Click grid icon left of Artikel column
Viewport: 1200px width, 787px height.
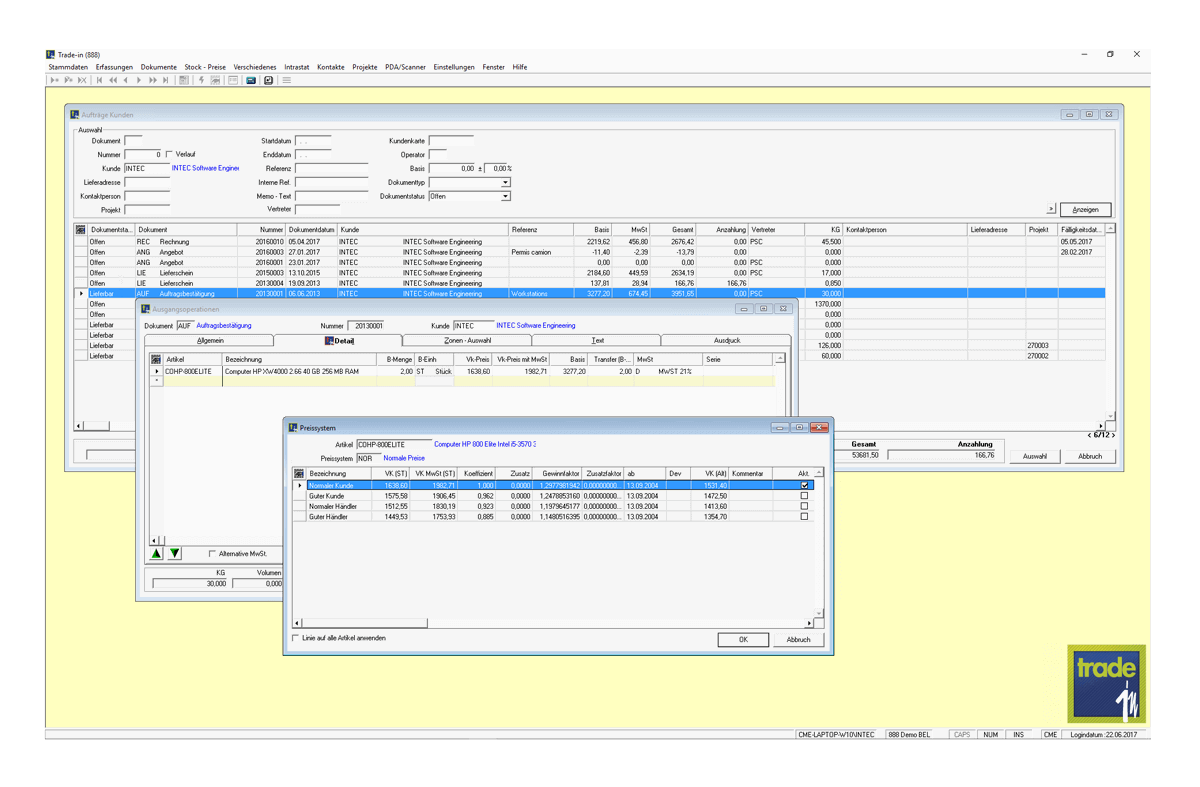click(156, 359)
